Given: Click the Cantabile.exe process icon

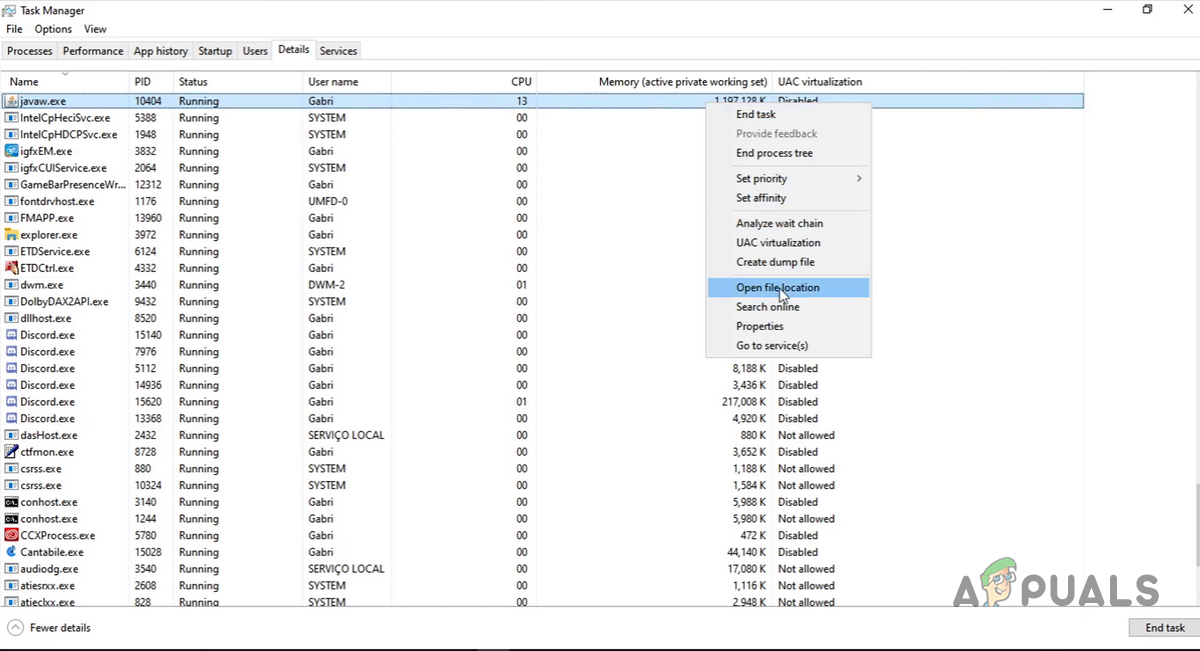Looking at the screenshot, I should (11, 552).
